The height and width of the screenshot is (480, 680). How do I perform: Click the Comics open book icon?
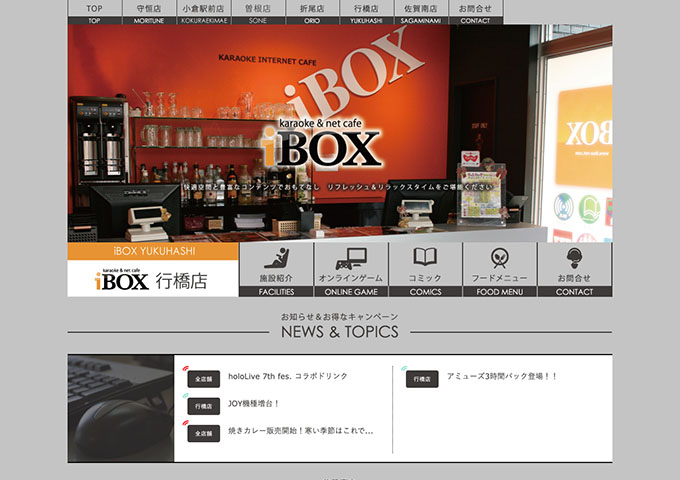425,257
